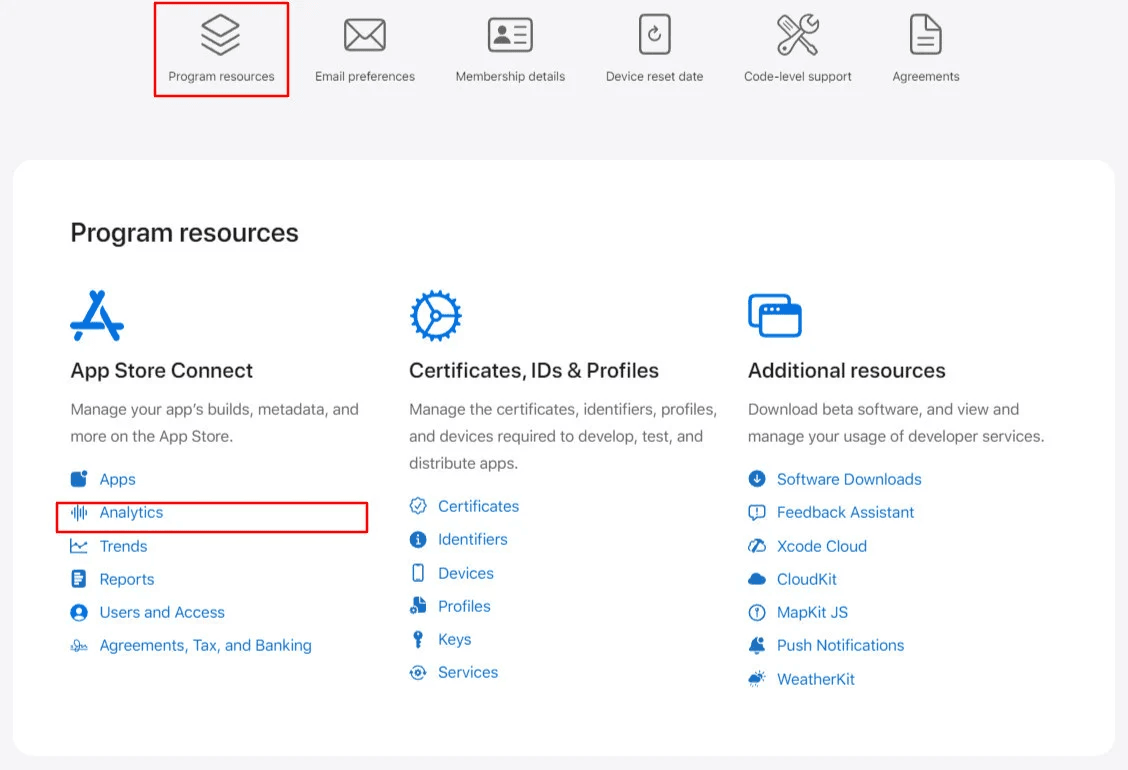Click the Code-level support tools icon
The height and width of the screenshot is (770, 1128).
tap(798, 35)
